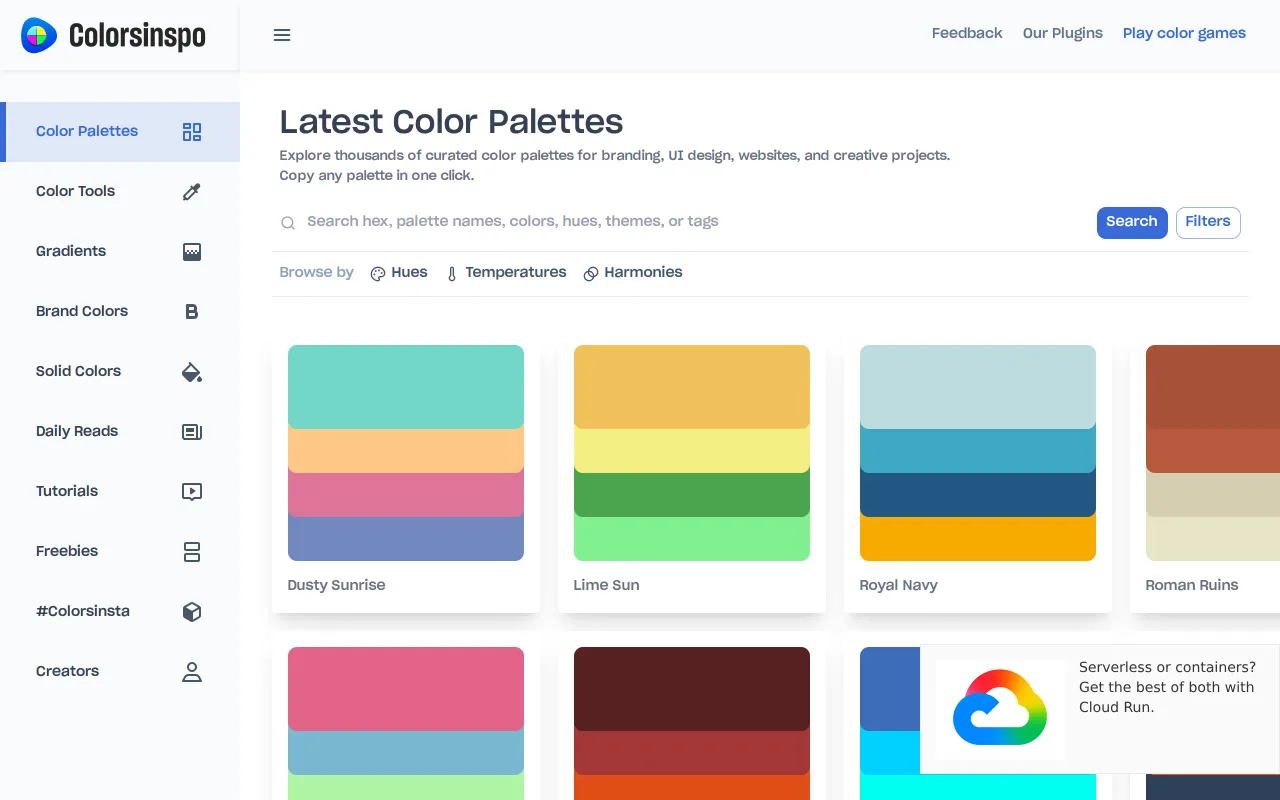This screenshot has height=800, width=1280.
Task: Open the Cloud Run advertisement
Action: [1100, 709]
